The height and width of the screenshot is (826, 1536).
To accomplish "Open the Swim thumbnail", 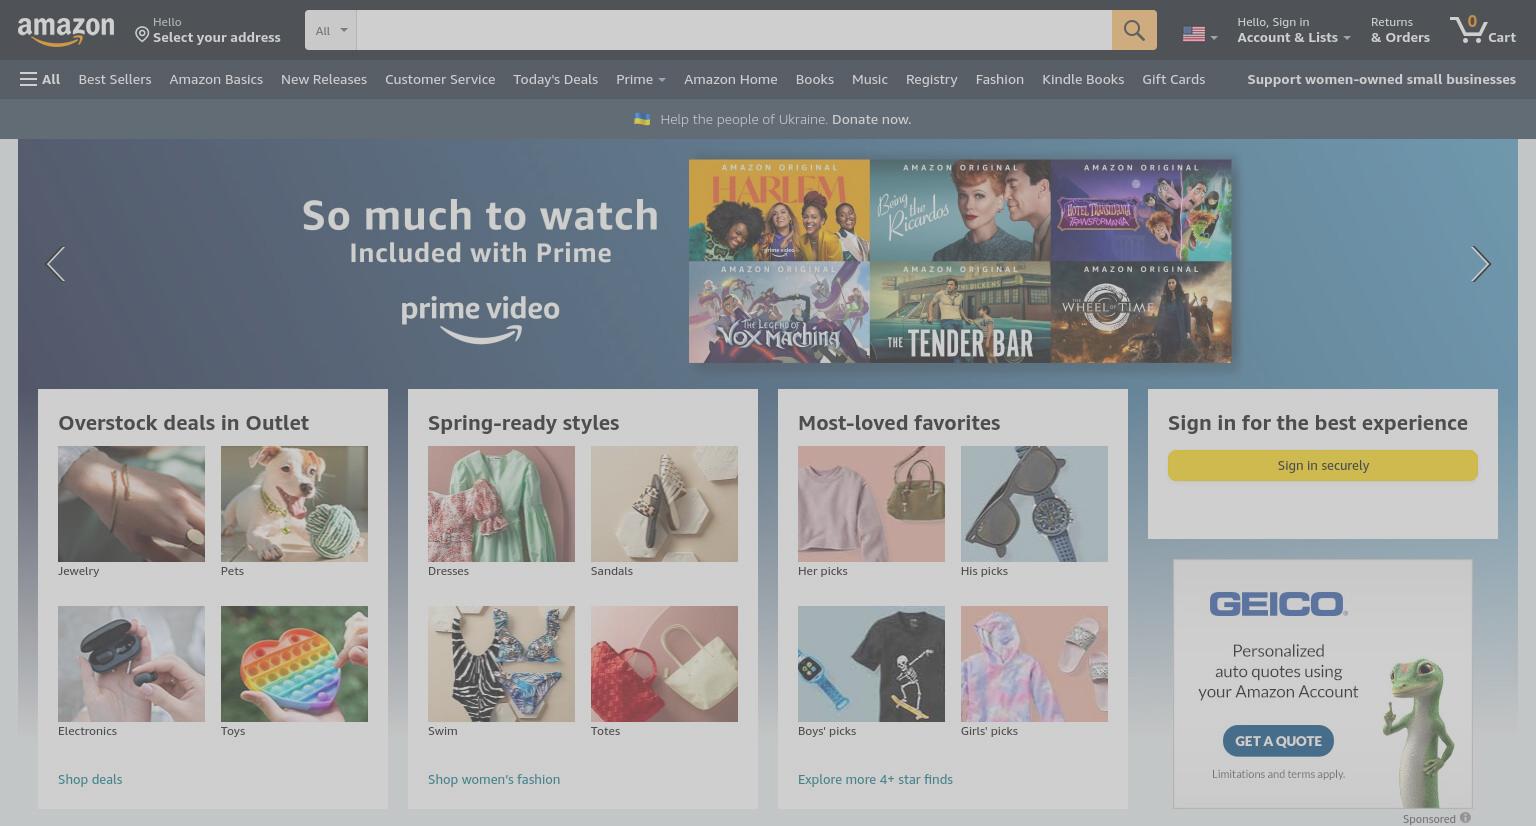I will tap(501, 663).
